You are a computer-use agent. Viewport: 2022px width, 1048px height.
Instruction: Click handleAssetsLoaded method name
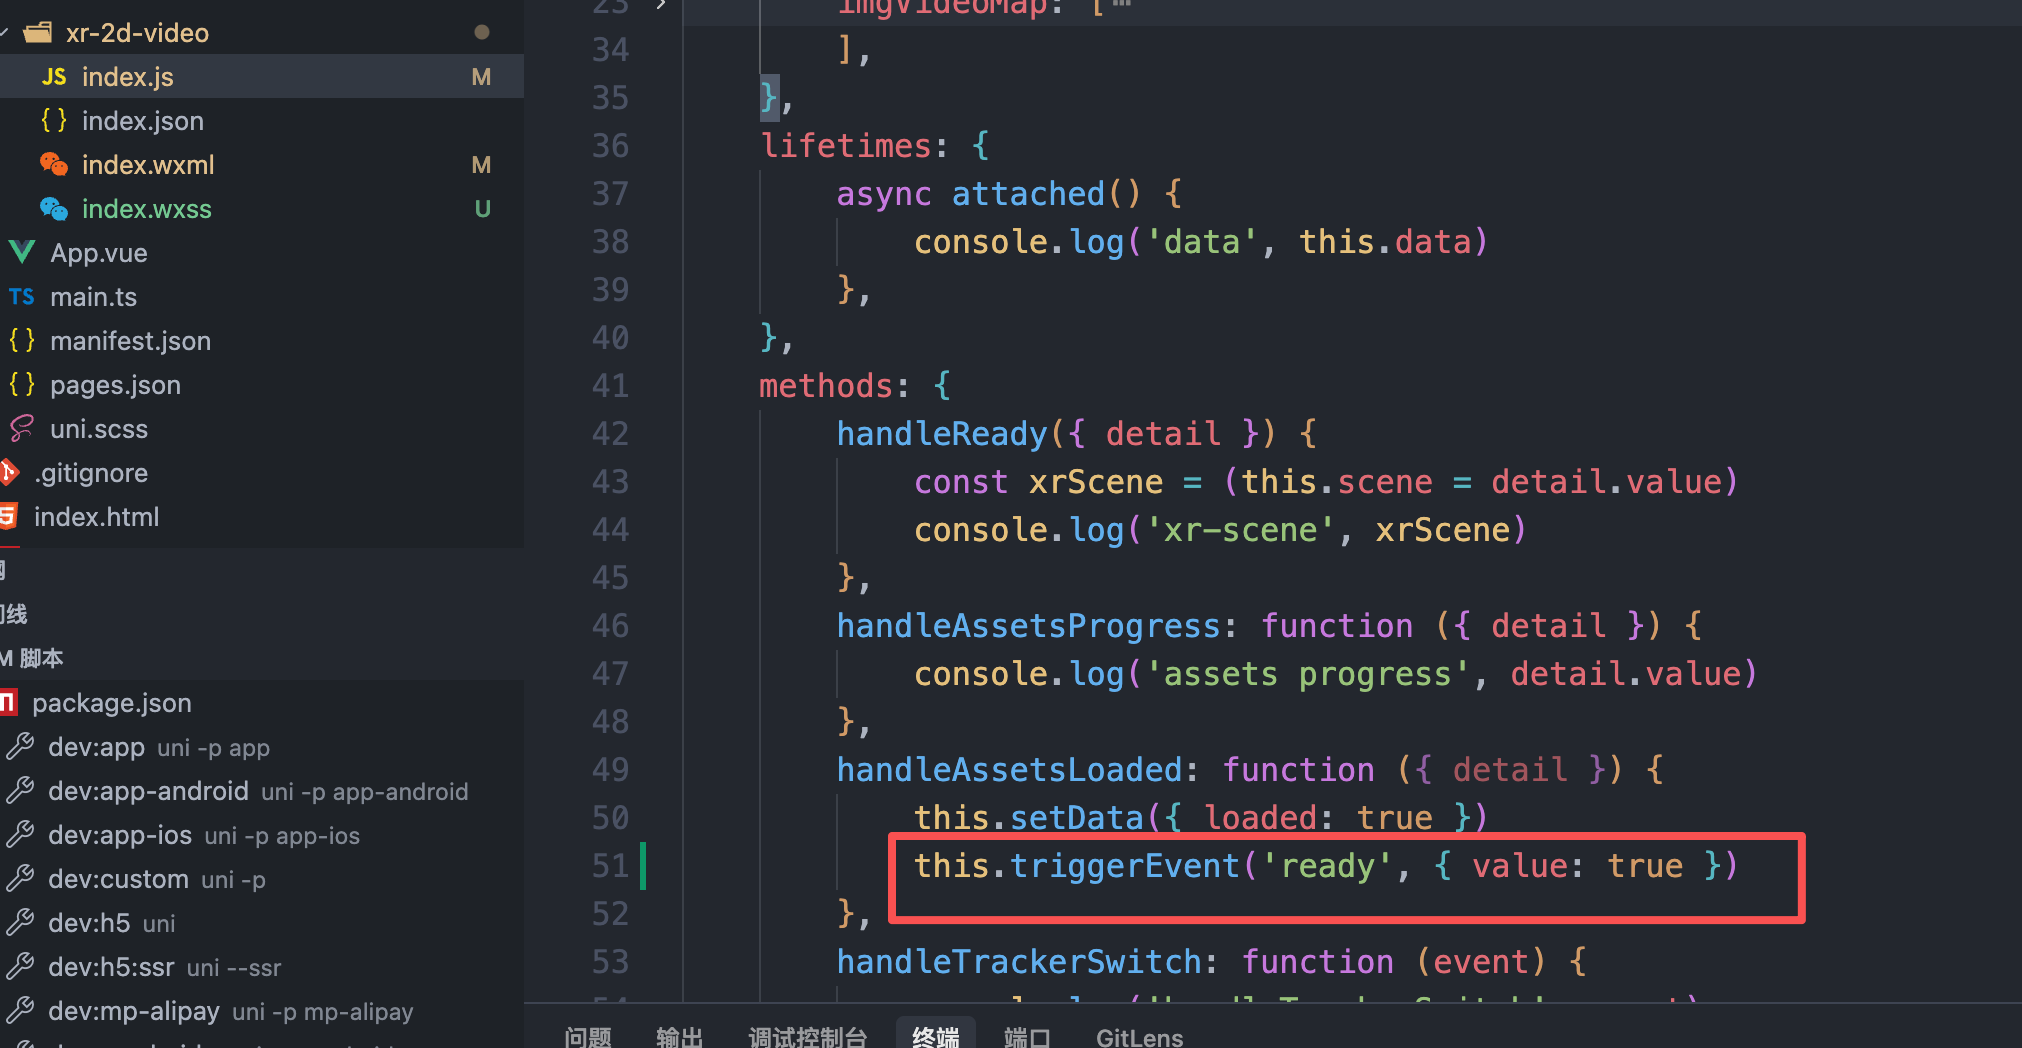1010,770
